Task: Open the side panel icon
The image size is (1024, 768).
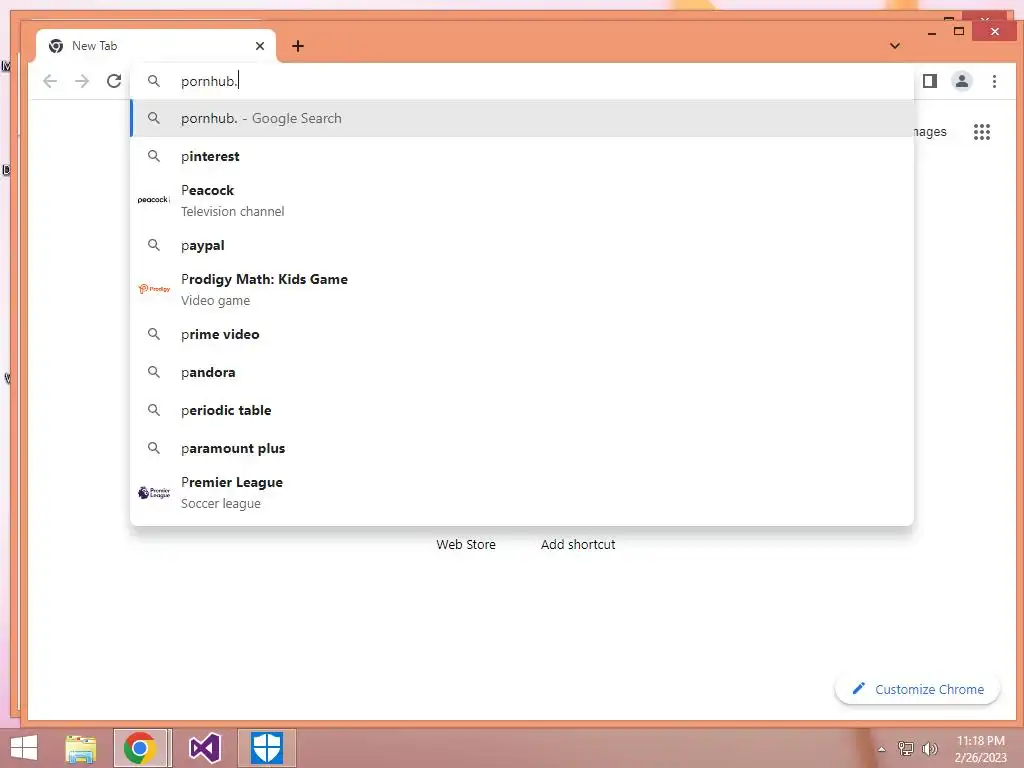Action: tap(930, 81)
